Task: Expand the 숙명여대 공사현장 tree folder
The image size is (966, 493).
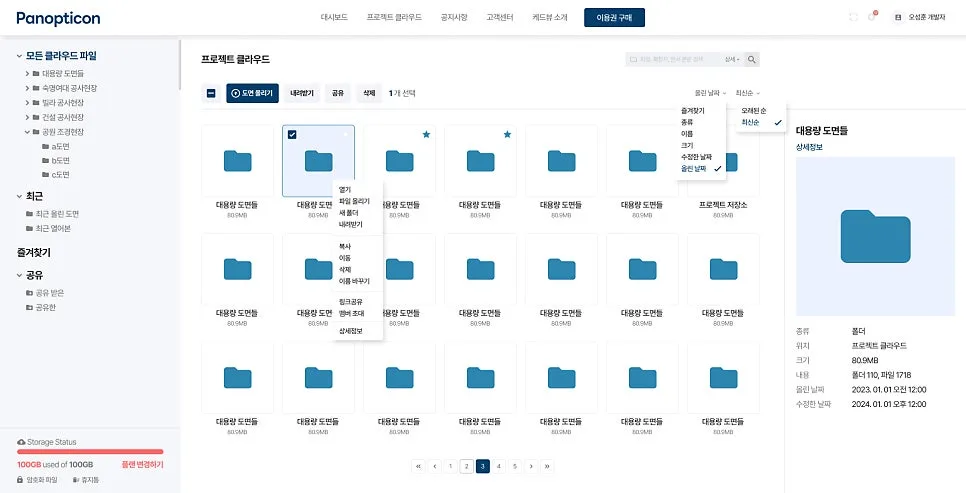Action: pos(27,88)
